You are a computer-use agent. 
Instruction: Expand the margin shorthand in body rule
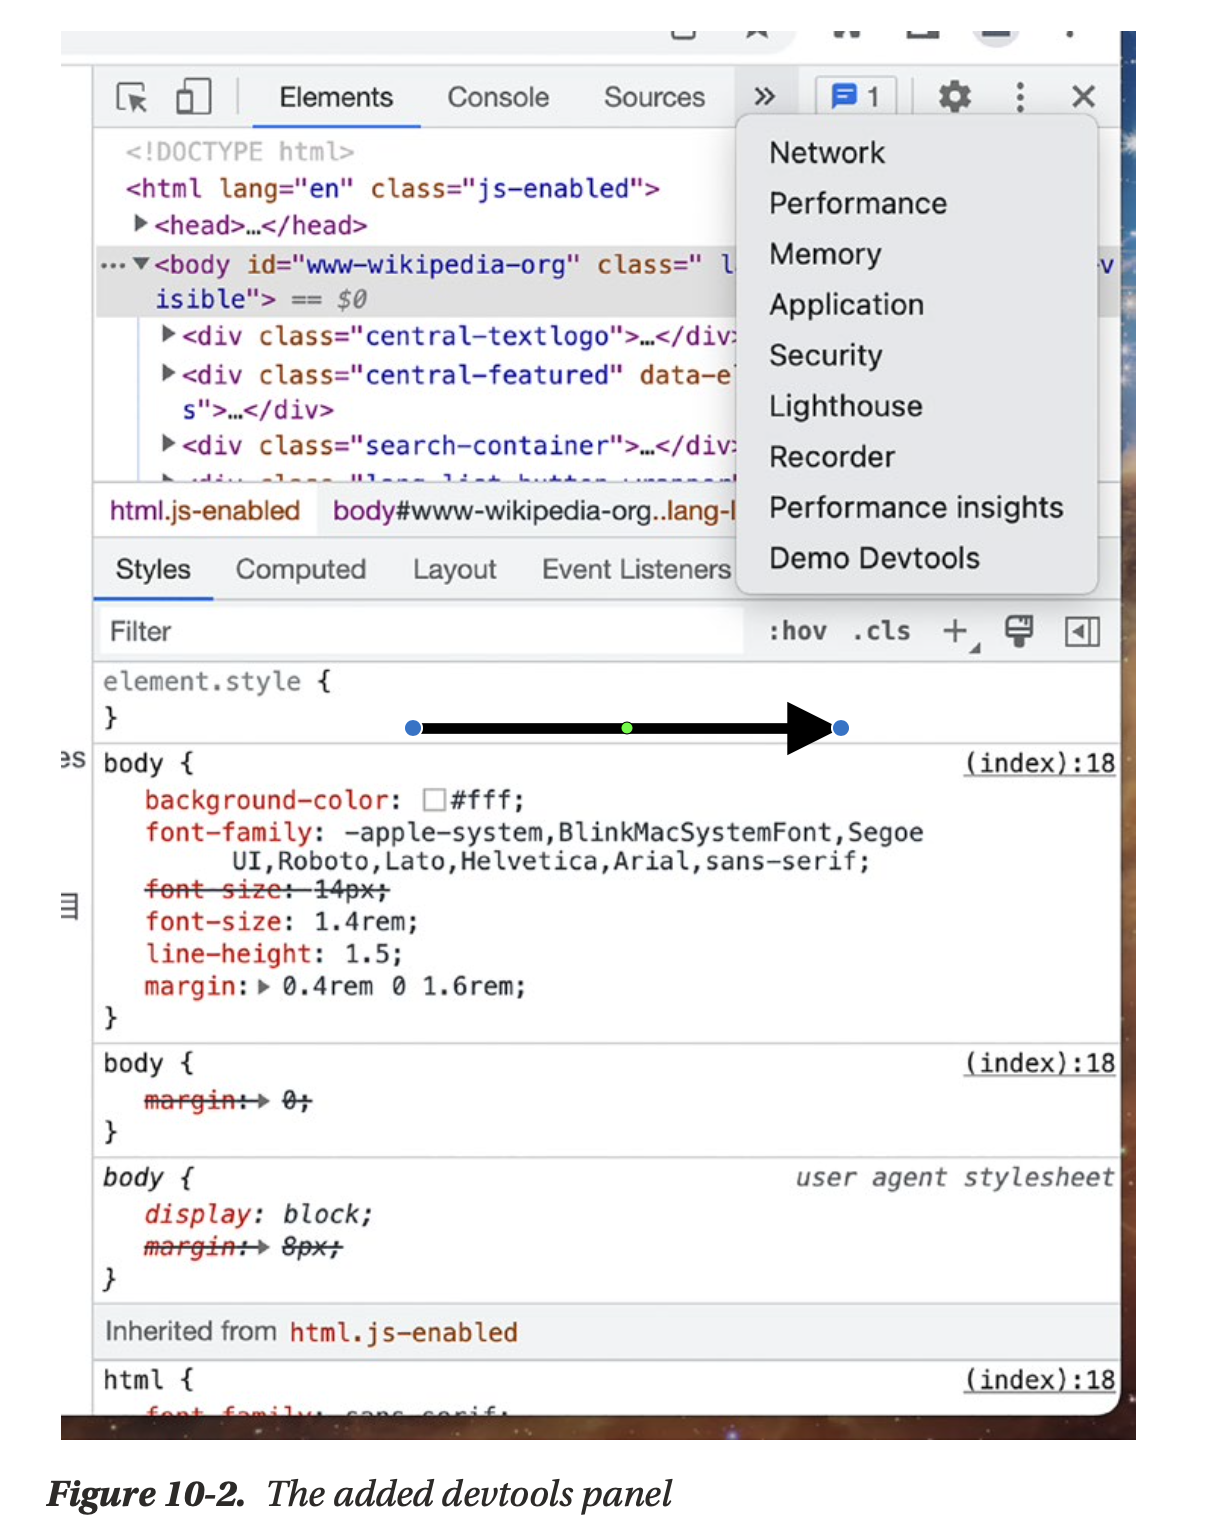264,987
